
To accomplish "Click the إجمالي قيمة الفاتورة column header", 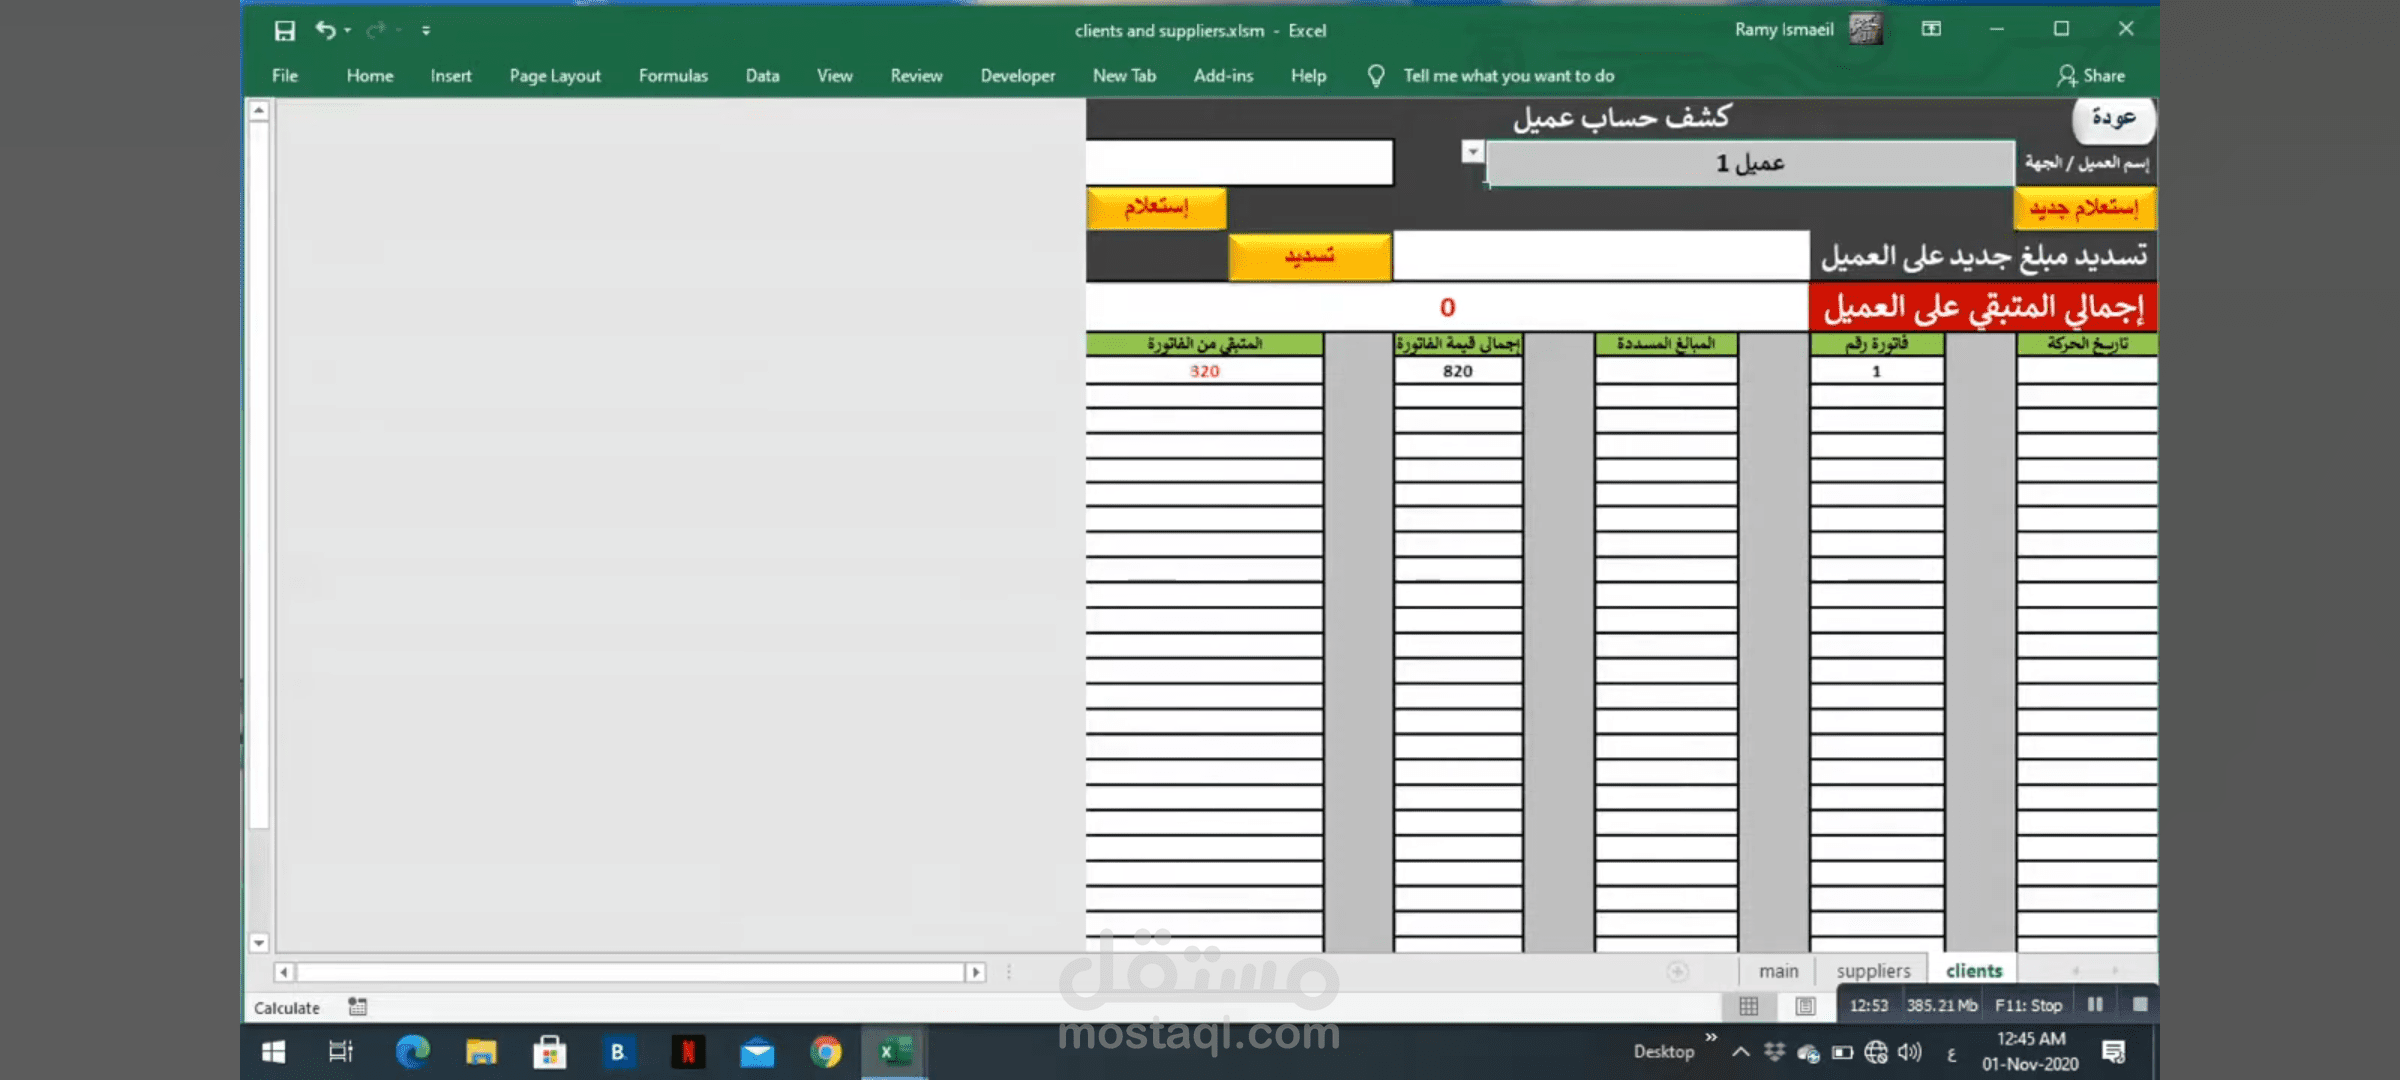I will (x=1458, y=344).
